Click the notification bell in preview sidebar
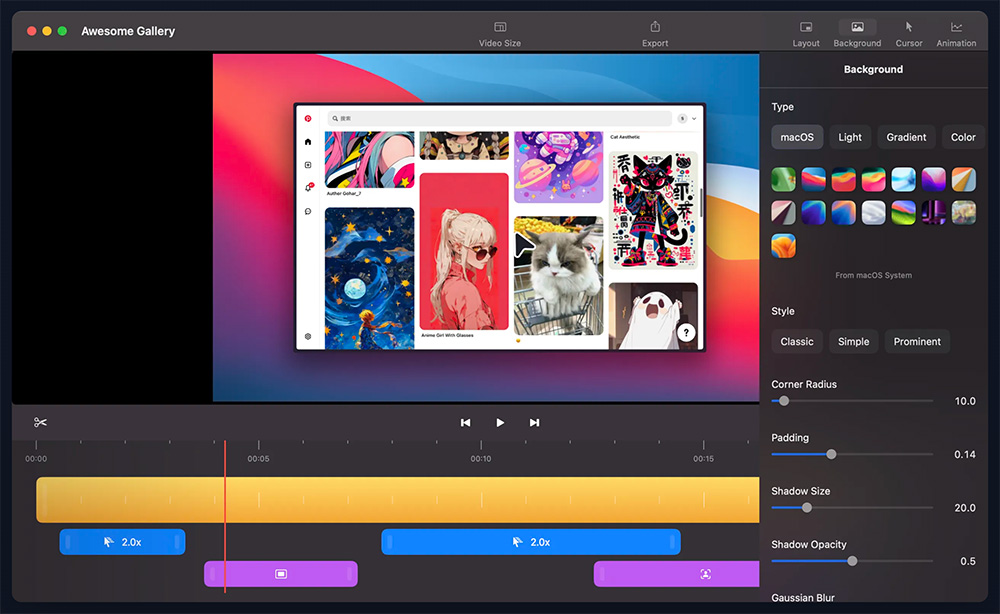The image size is (1000, 614). tap(309, 187)
